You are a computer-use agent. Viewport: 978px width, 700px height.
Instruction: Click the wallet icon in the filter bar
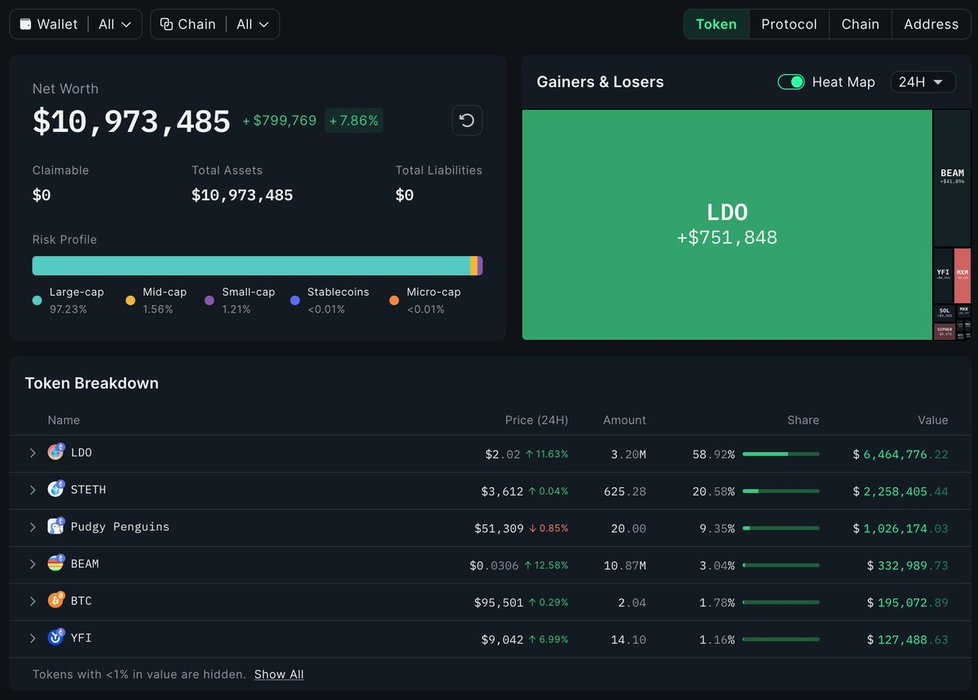click(26, 24)
